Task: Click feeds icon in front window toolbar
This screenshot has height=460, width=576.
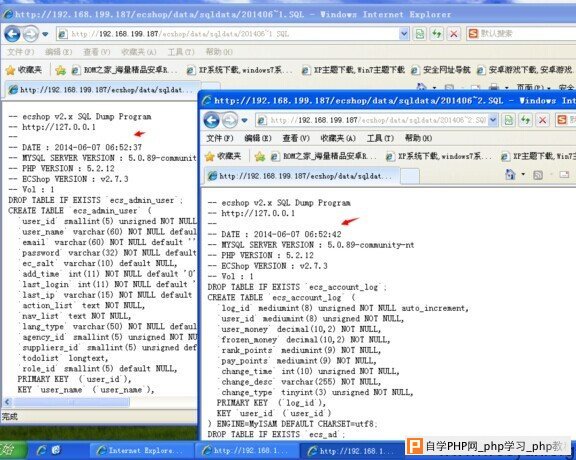Action: [538, 175]
